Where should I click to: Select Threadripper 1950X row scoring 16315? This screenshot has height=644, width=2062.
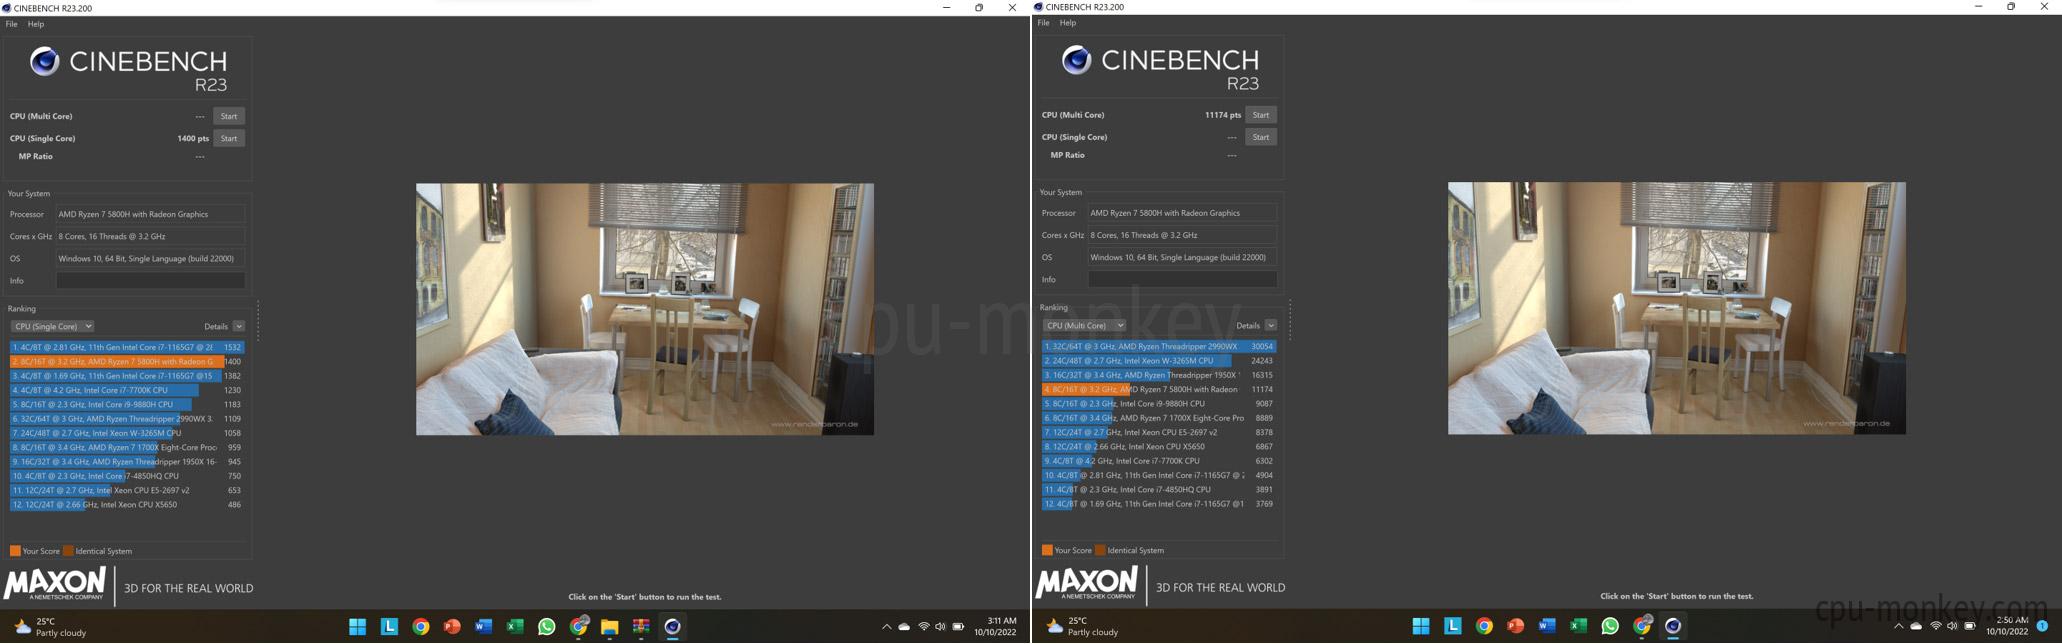point(1159,375)
